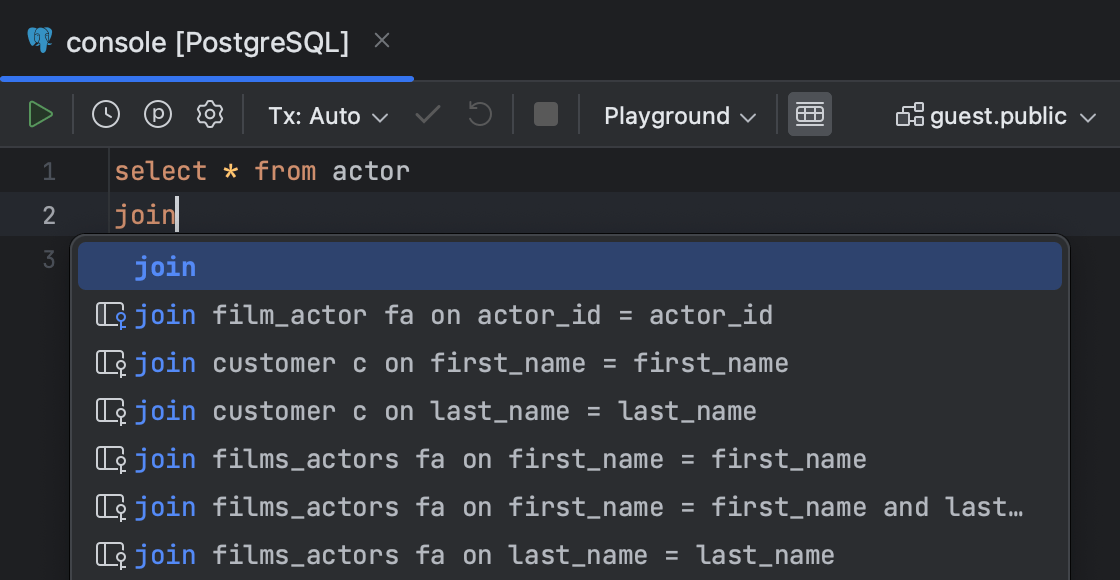This screenshot has height=580, width=1120.
Task: Run the query with the green play icon
Action: (41, 114)
